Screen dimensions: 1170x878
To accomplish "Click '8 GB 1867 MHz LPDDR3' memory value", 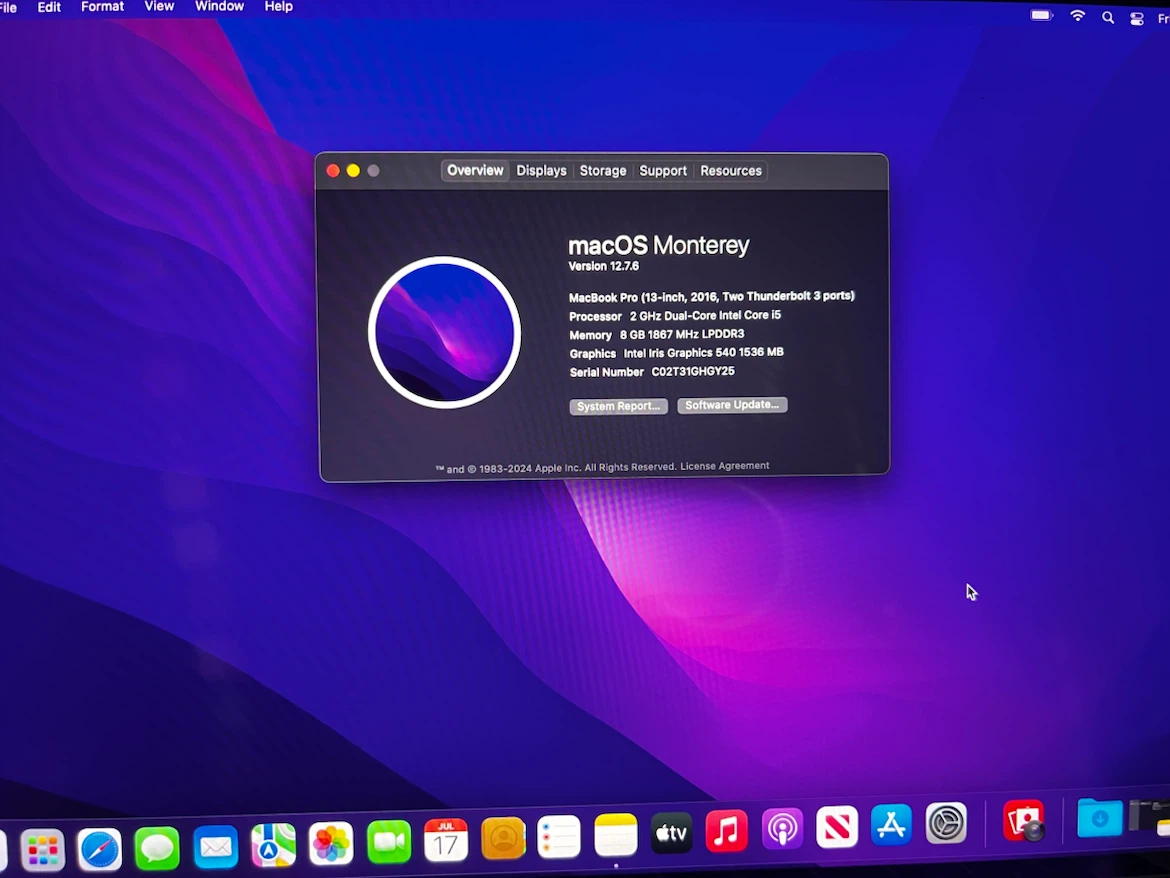I will click(x=682, y=334).
